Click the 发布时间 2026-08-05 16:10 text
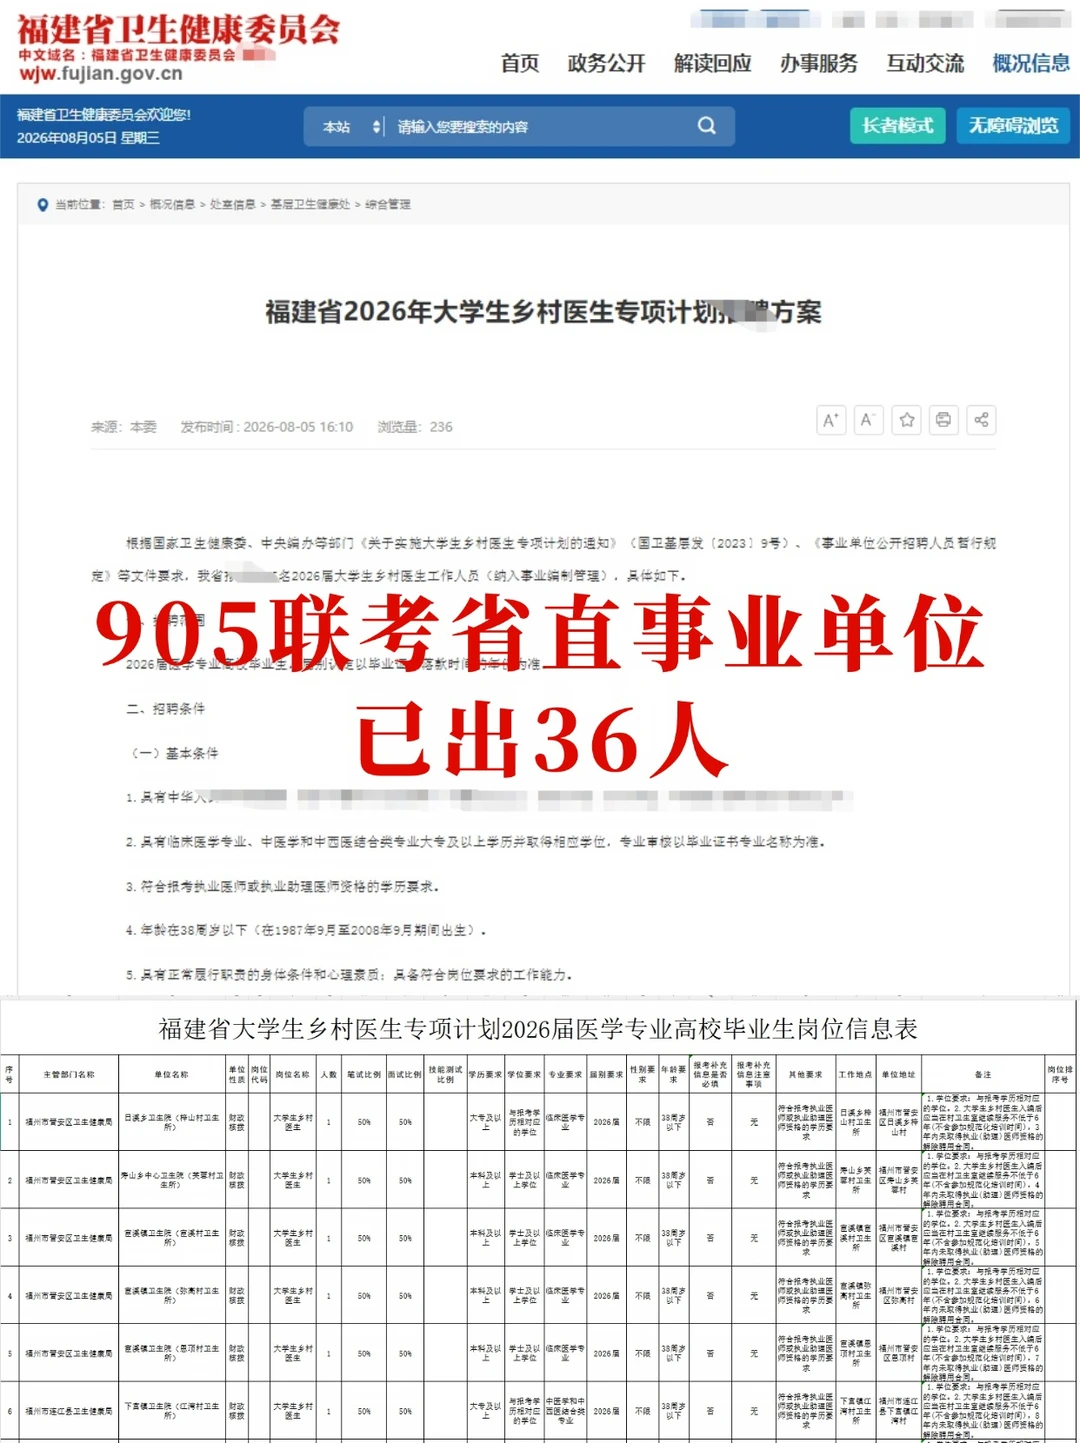The width and height of the screenshot is (1080, 1443). click(267, 427)
